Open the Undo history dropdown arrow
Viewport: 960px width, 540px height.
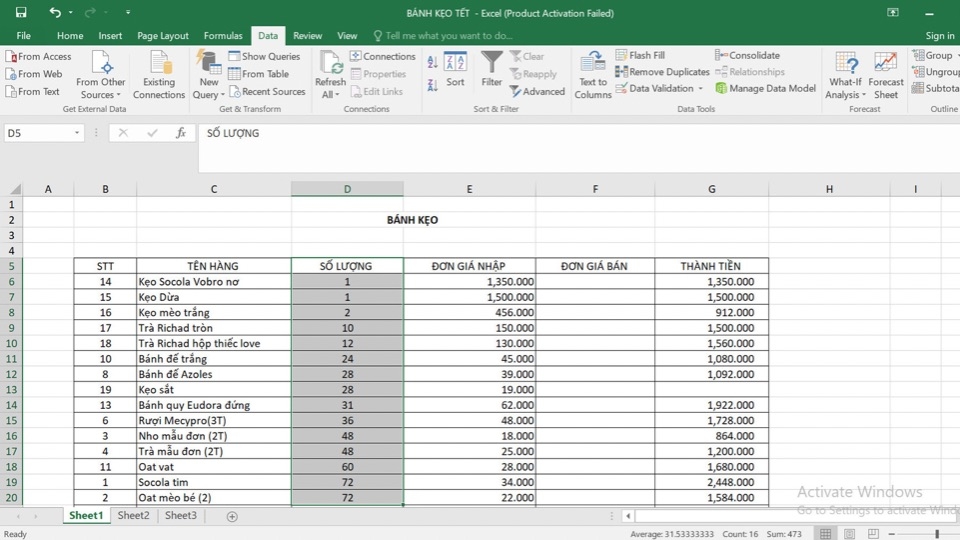[70, 12]
